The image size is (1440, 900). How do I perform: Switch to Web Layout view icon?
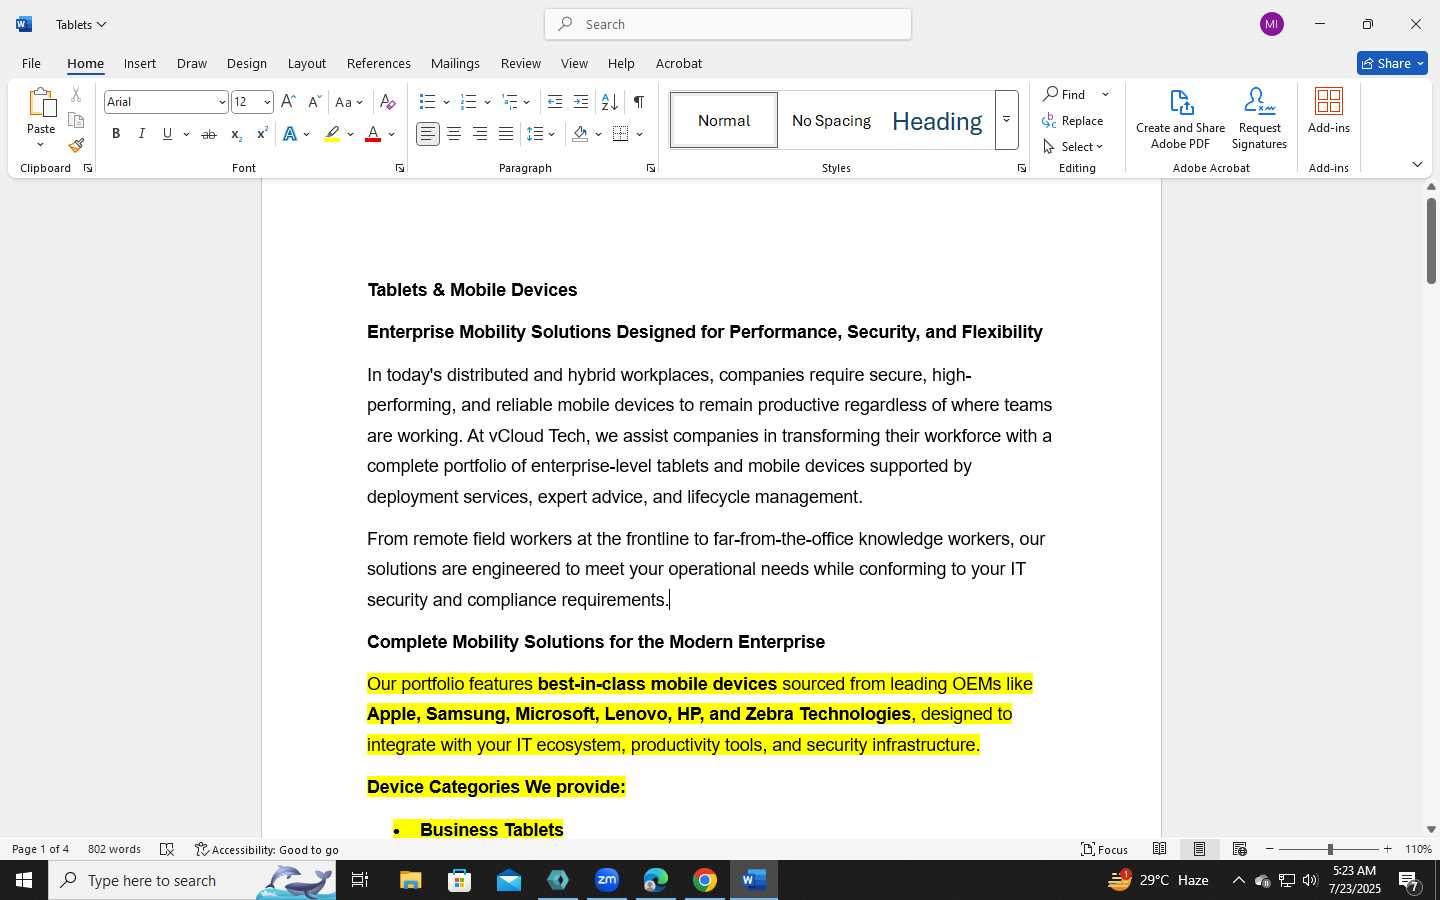[1240, 849]
